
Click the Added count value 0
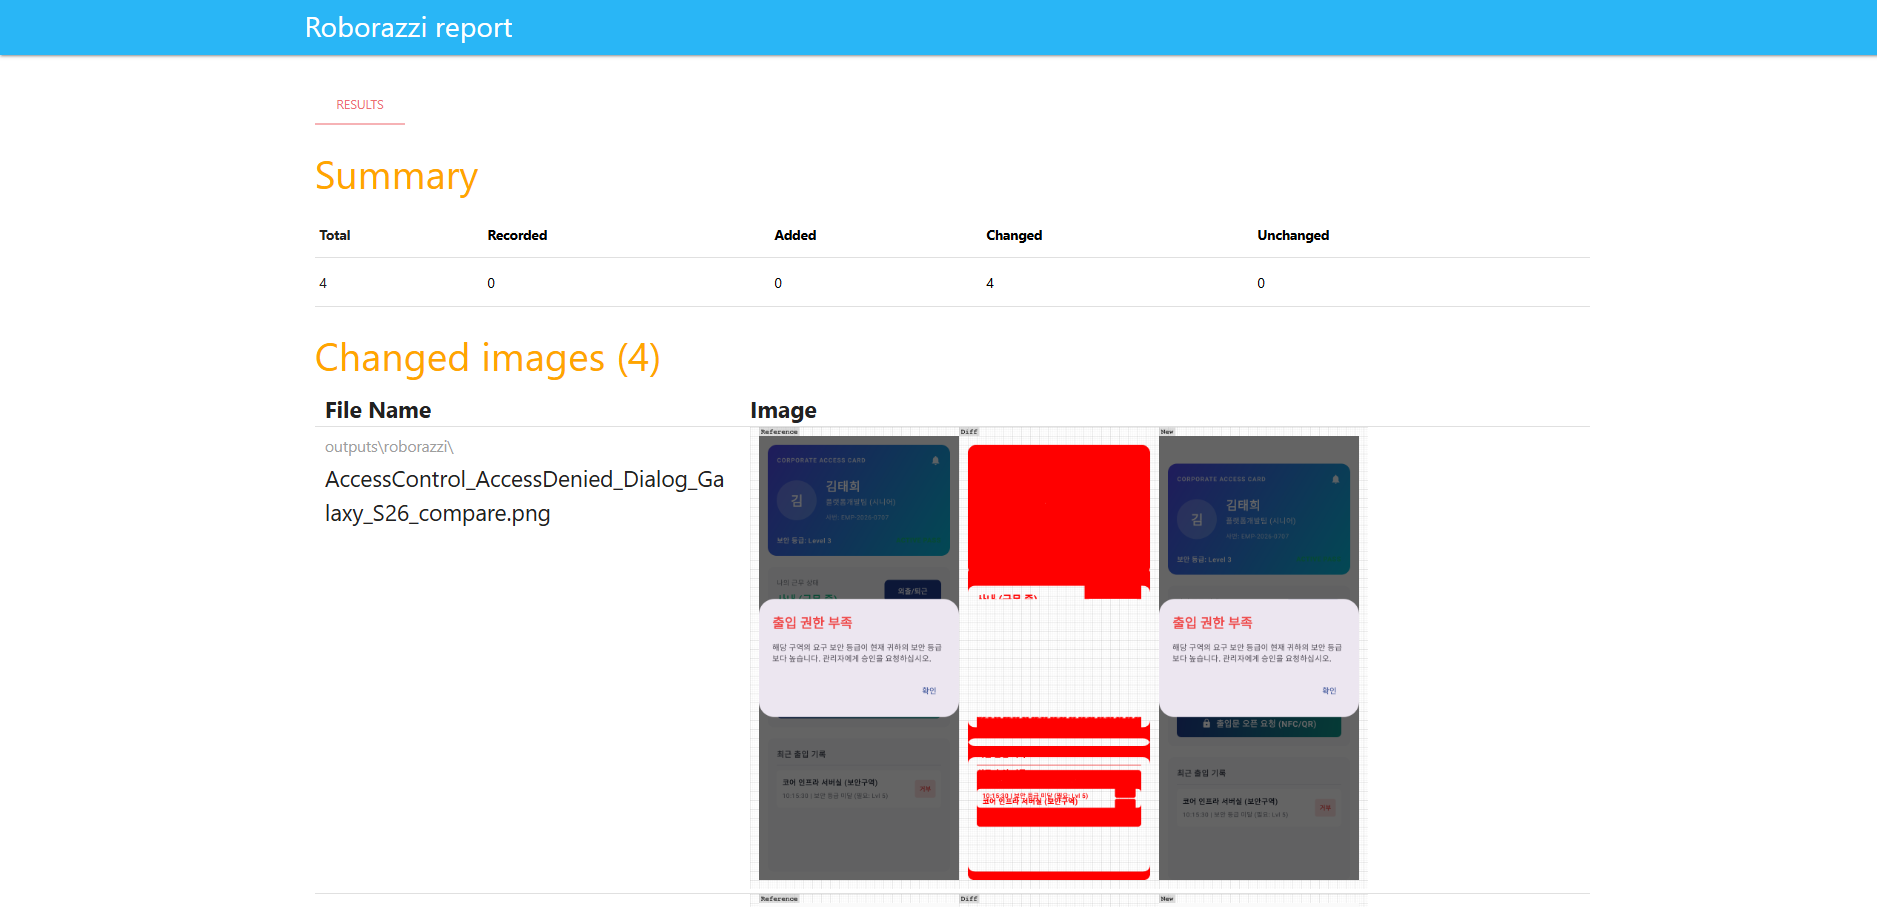coord(778,283)
